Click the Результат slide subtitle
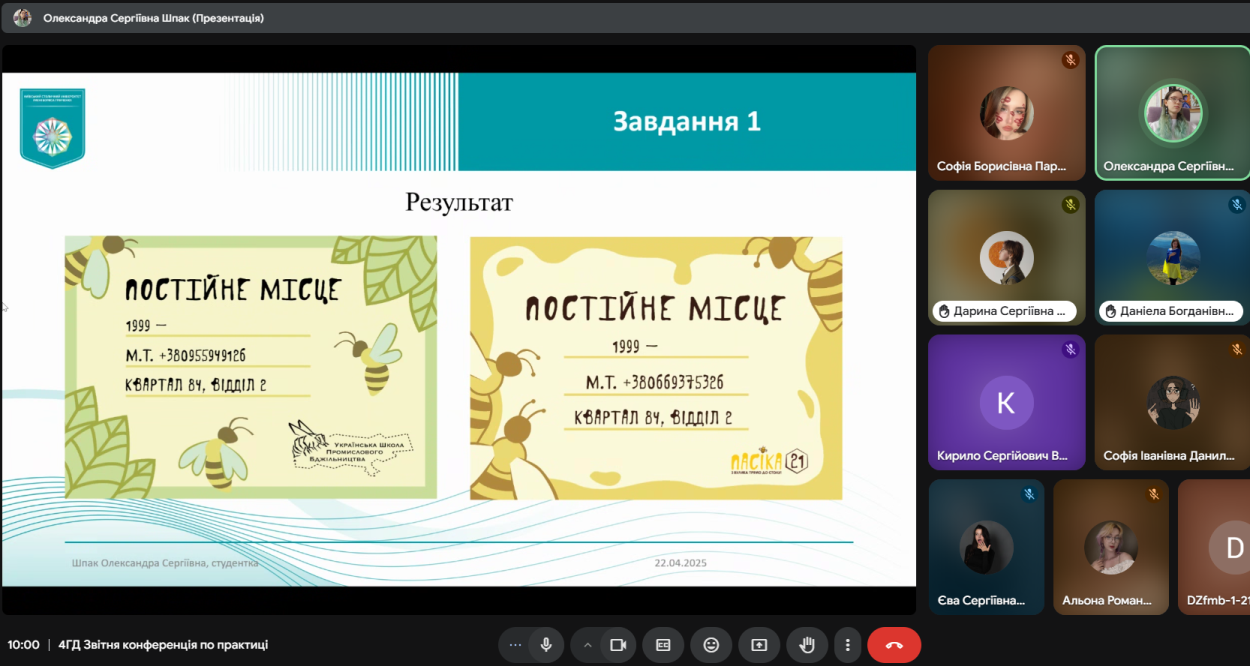Viewport: 1250px width, 666px height. [459, 203]
